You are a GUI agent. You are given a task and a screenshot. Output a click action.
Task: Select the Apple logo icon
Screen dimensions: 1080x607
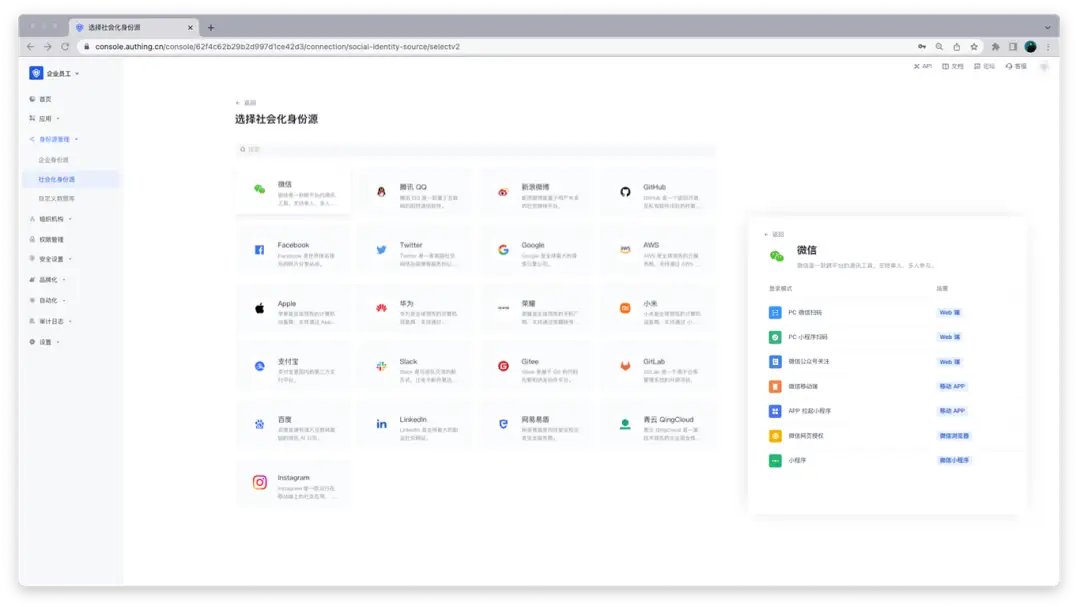coord(260,308)
